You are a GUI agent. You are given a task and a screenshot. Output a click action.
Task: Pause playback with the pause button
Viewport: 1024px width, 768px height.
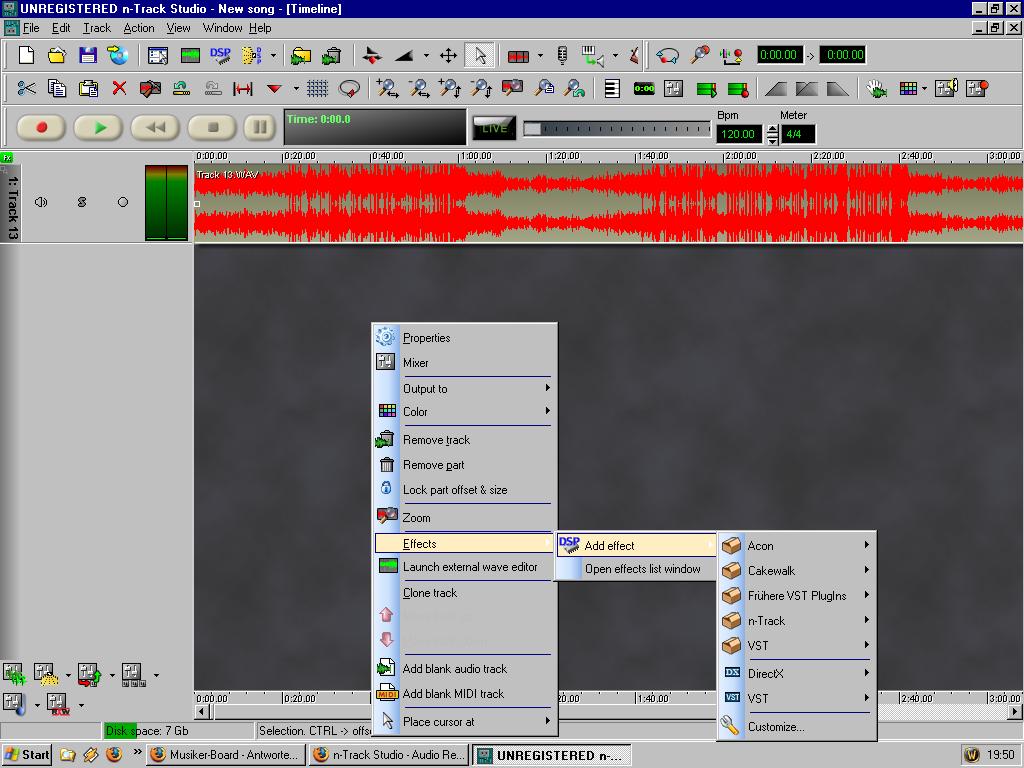pos(259,127)
